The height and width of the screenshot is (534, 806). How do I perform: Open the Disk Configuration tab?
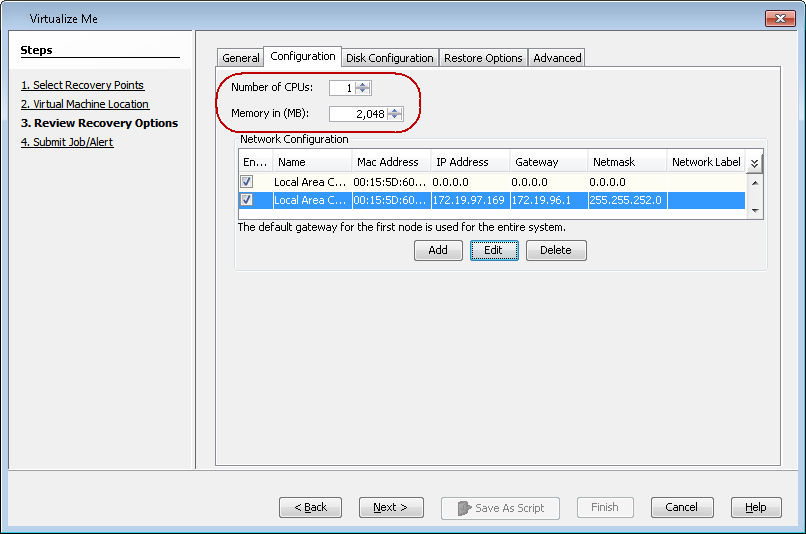tap(389, 58)
